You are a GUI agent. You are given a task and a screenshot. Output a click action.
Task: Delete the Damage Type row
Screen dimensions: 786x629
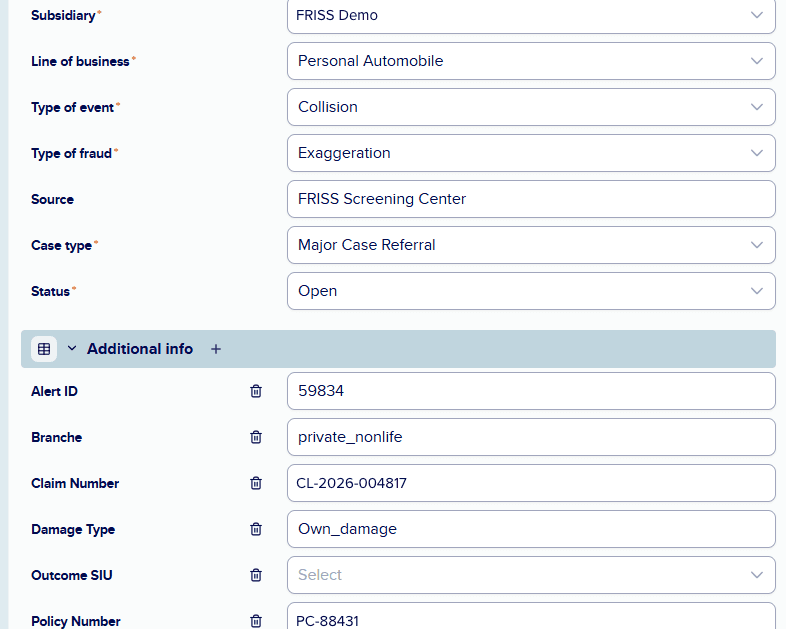(256, 529)
